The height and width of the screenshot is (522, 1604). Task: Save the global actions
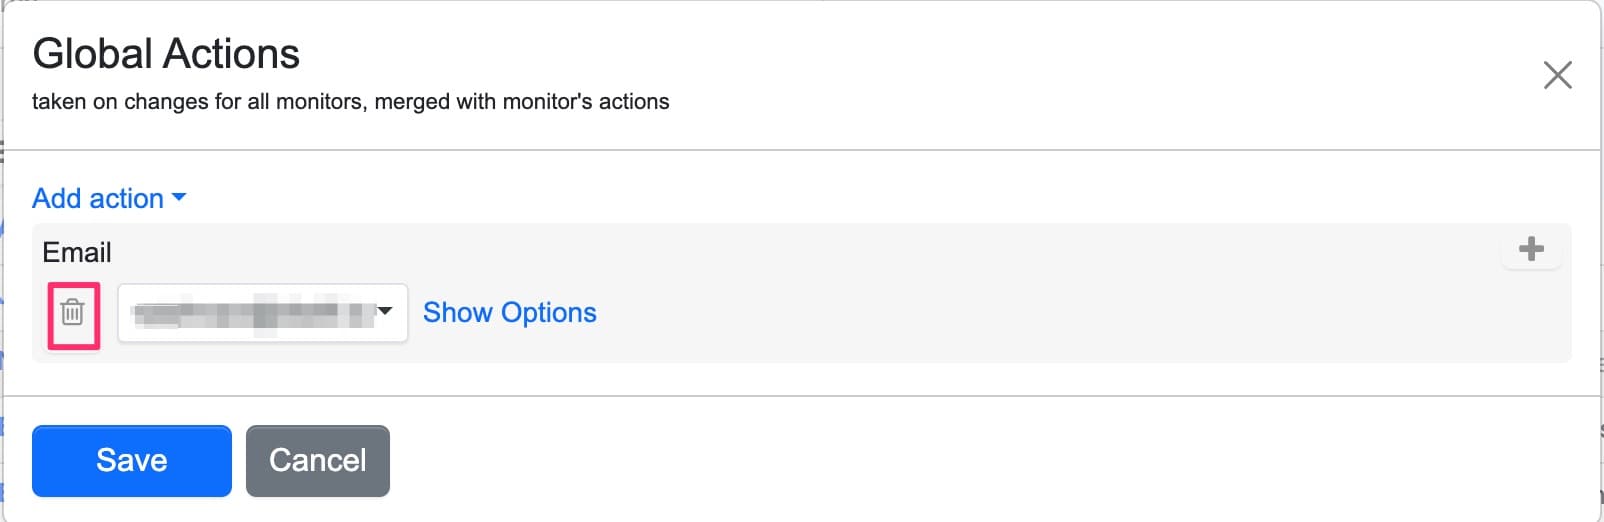(x=131, y=460)
